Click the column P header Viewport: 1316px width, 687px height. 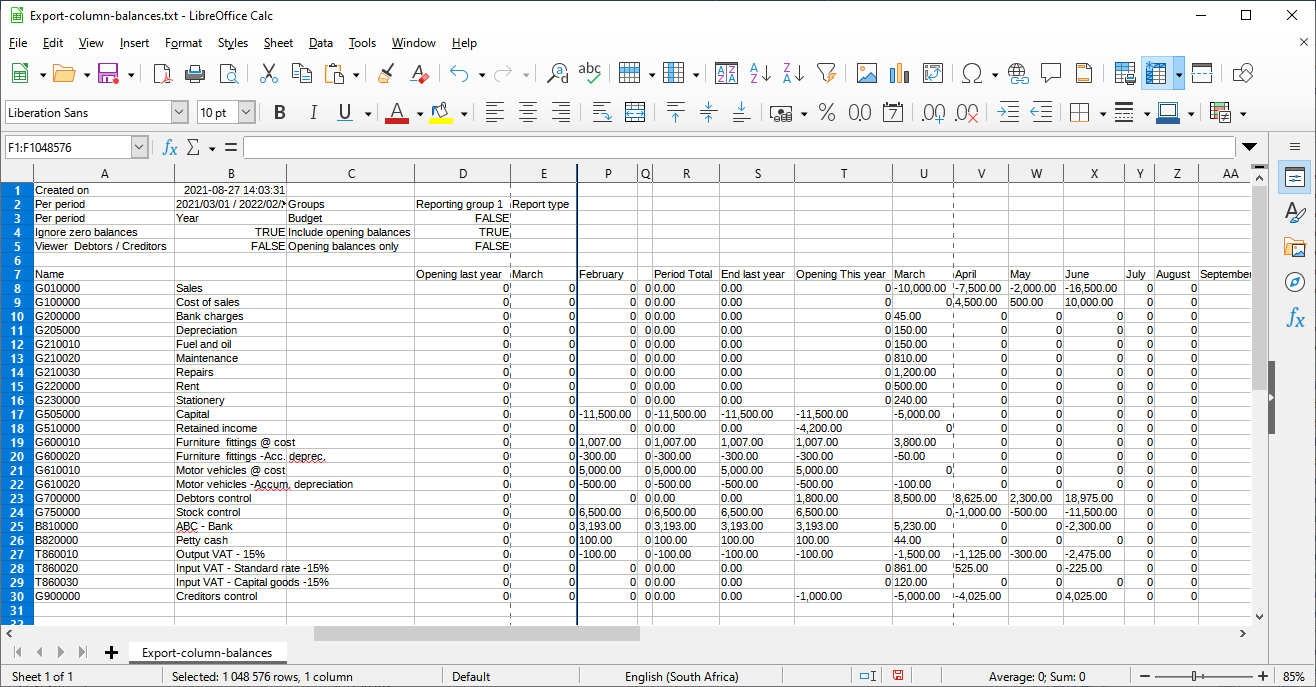pos(607,174)
